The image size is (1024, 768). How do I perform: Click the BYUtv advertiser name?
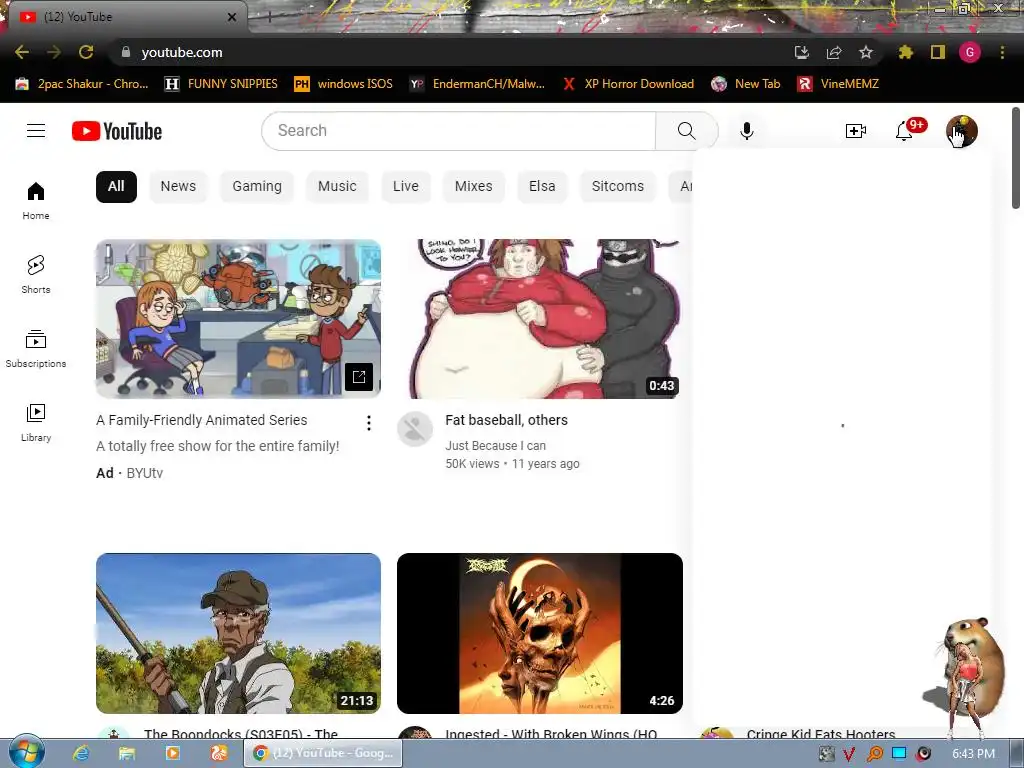coord(144,473)
